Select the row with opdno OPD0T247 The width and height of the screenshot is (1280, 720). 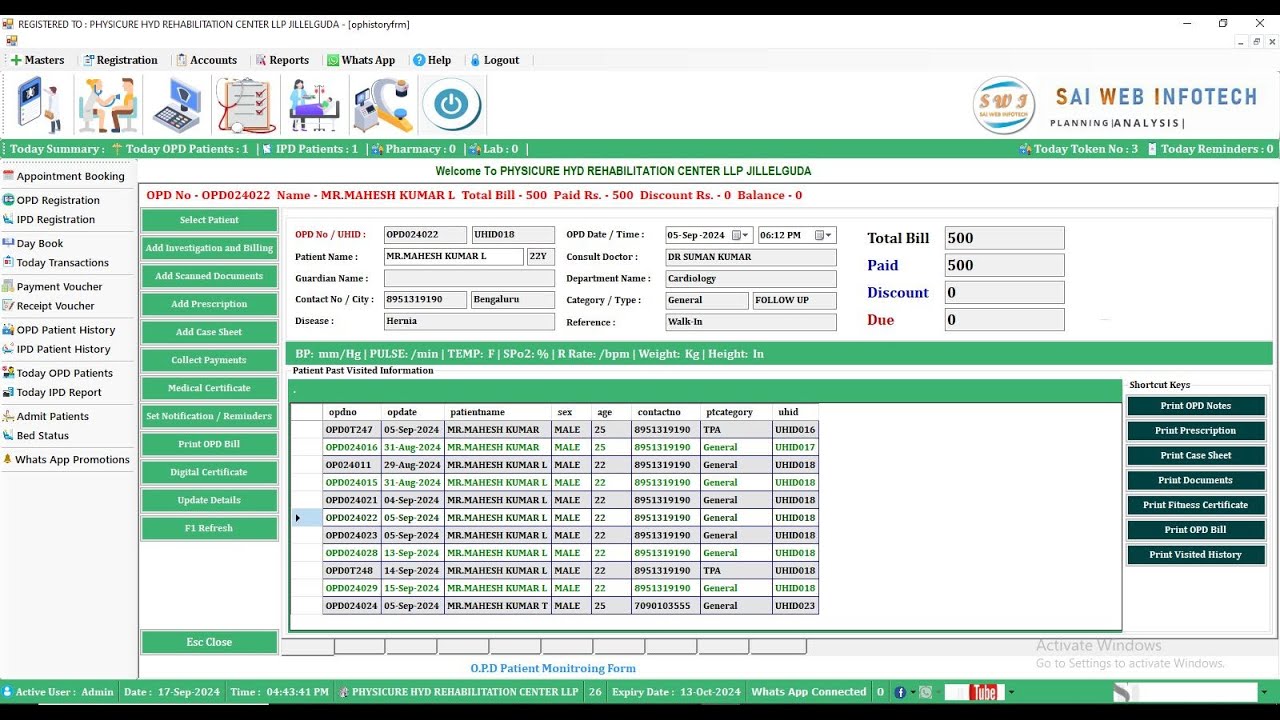coord(555,430)
